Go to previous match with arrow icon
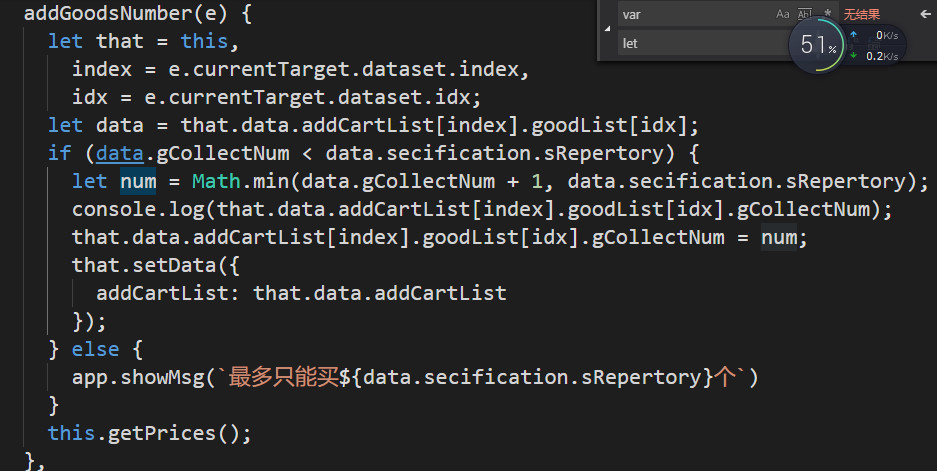Viewport: 937px width, 471px height. (925, 14)
